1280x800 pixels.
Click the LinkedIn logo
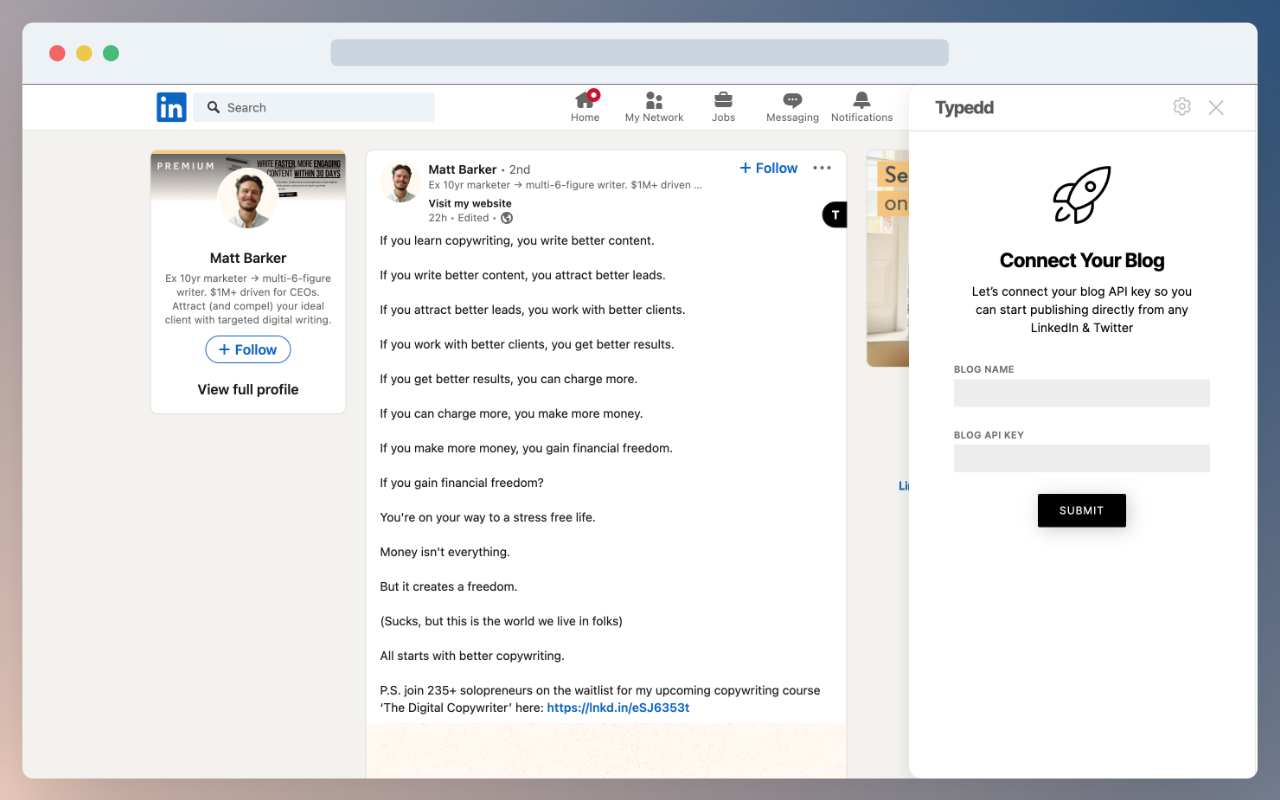(x=171, y=107)
